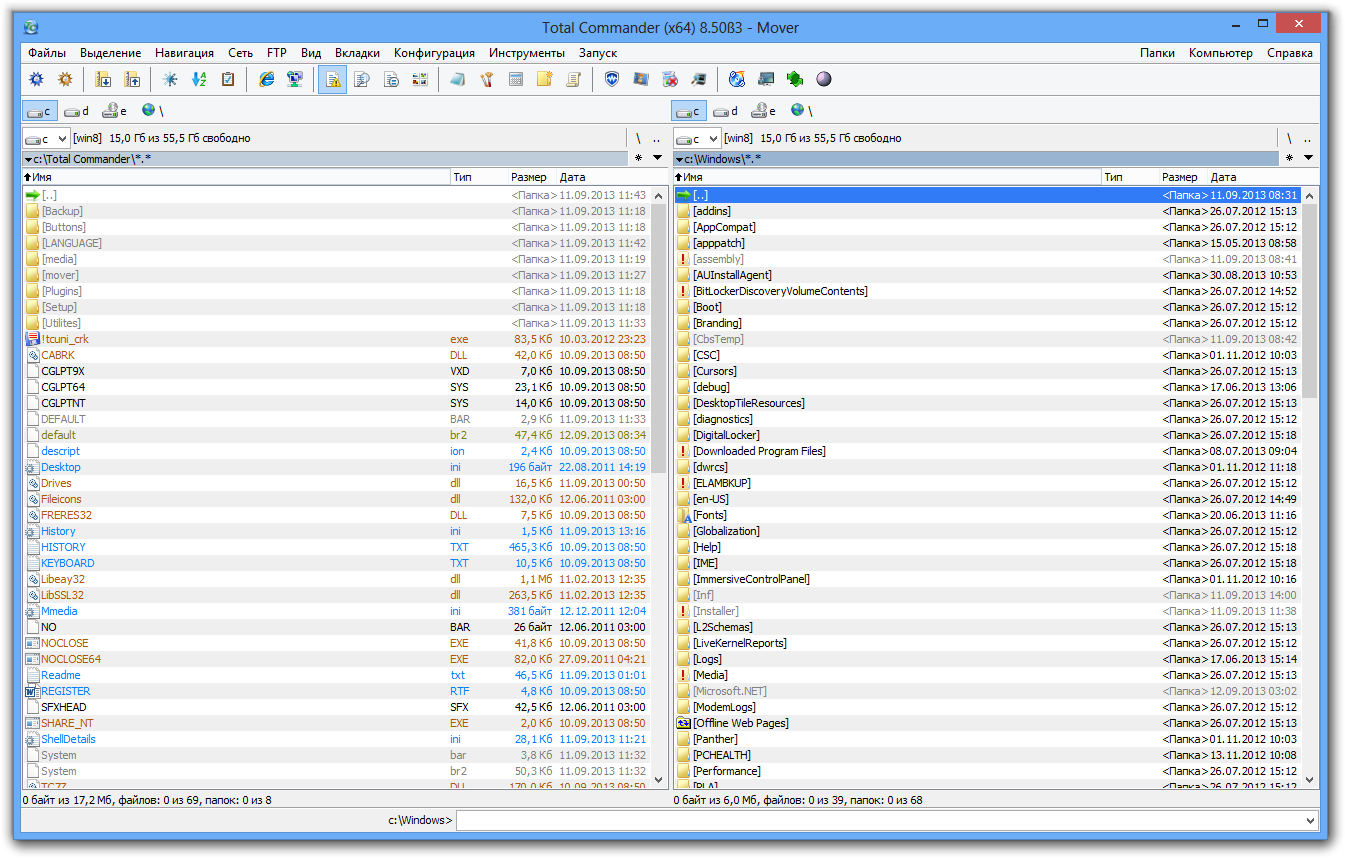The image size is (1345, 859).
Task: Click the clipboard checklist toolbar icon
Action: coord(228,80)
